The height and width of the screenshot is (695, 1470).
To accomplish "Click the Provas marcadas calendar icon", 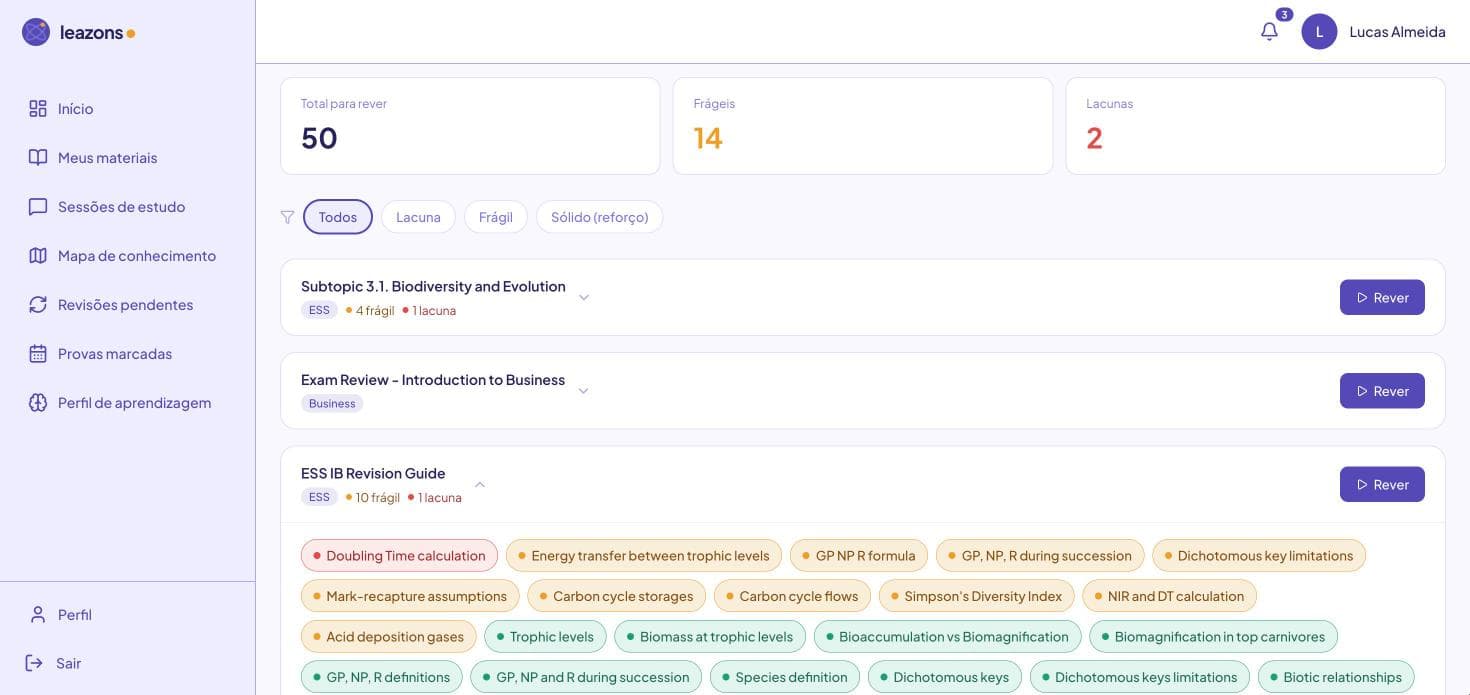I will point(38,354).
